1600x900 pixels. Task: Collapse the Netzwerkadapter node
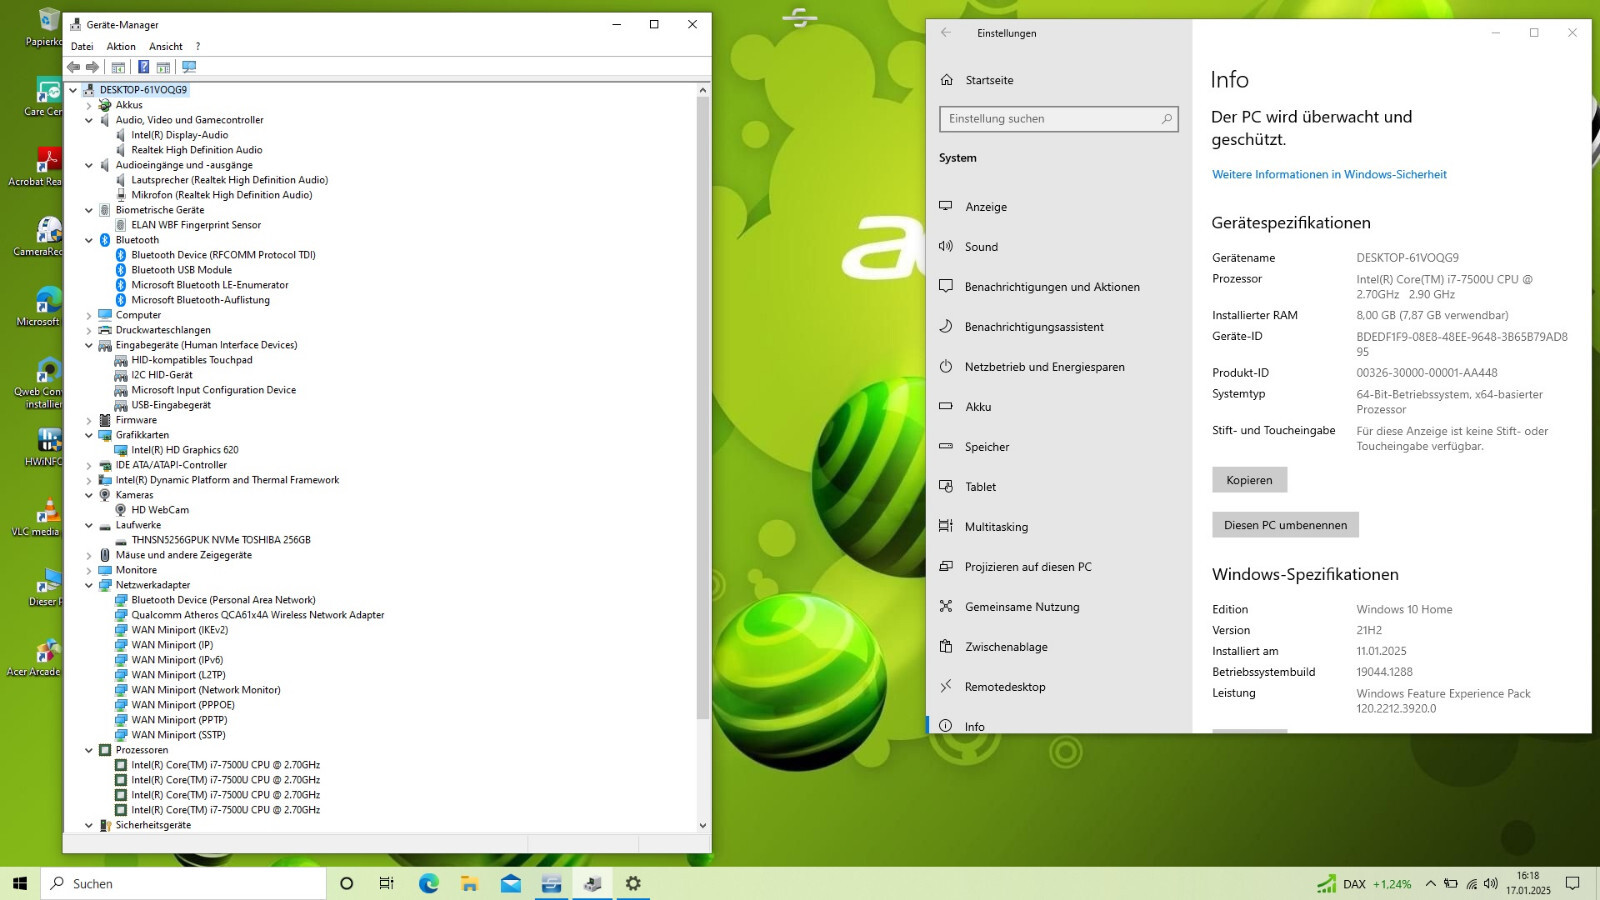click(89, 585)
